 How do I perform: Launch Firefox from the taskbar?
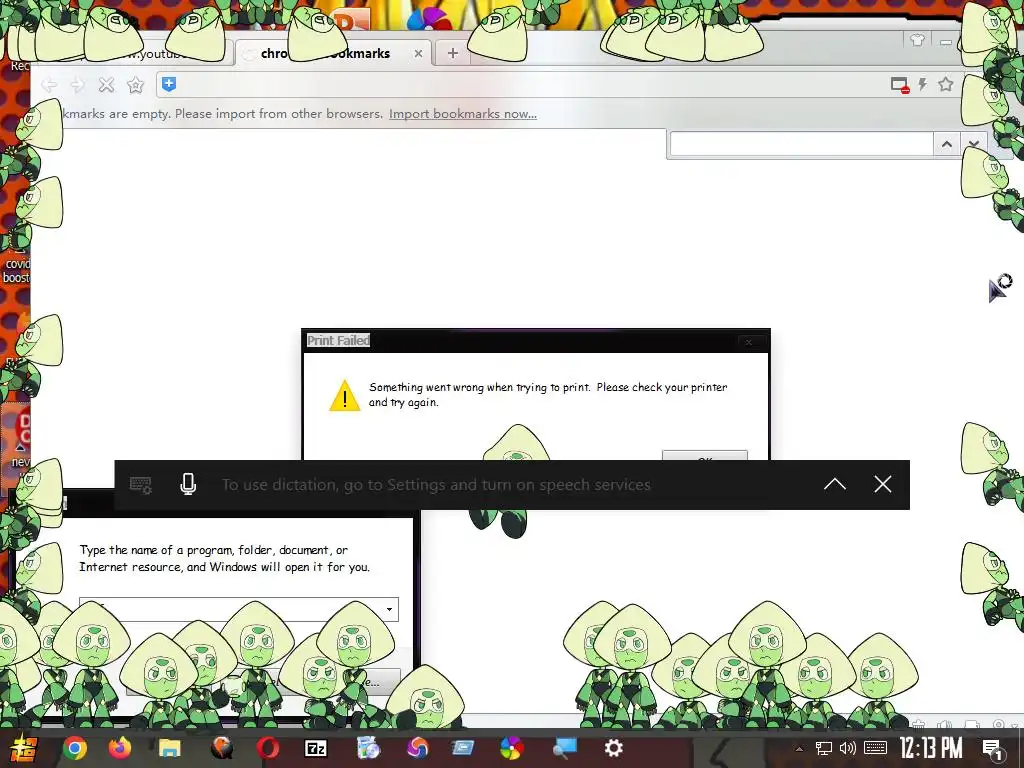coord(120,748)
